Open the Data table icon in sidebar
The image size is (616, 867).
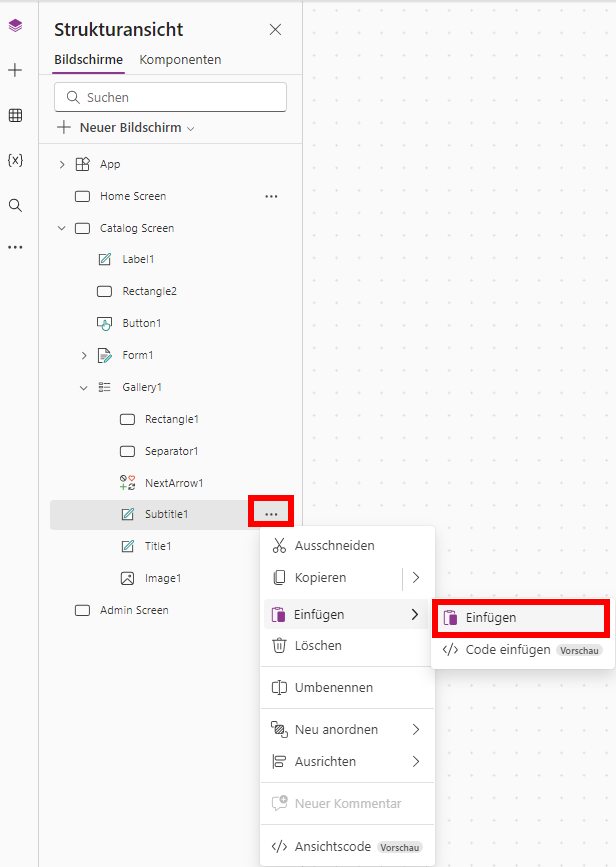15,115
